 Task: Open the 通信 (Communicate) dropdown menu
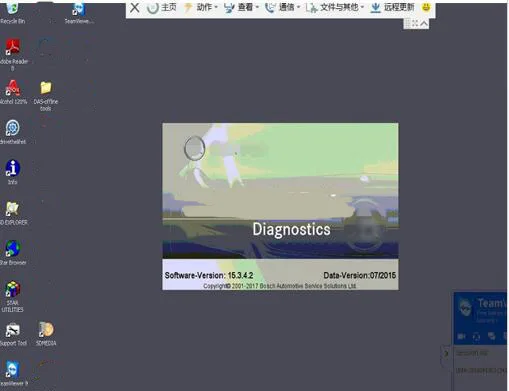pos(283,7)
